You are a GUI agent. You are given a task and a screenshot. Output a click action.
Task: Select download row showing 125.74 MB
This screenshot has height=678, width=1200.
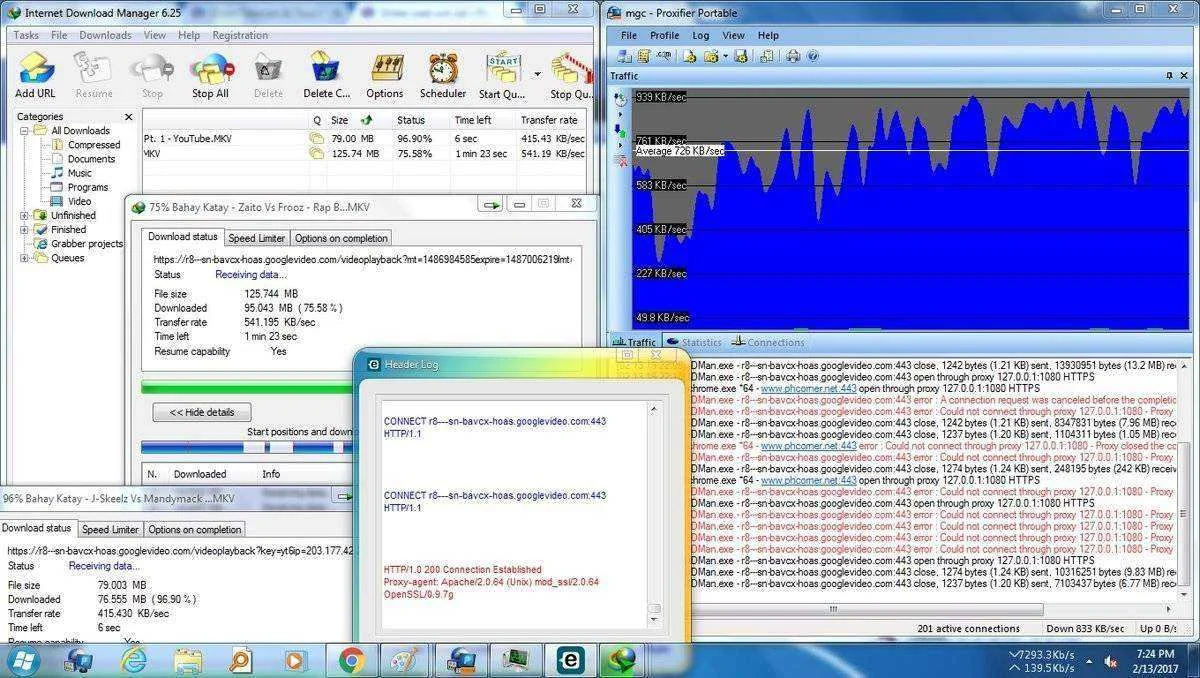[364, 154]
